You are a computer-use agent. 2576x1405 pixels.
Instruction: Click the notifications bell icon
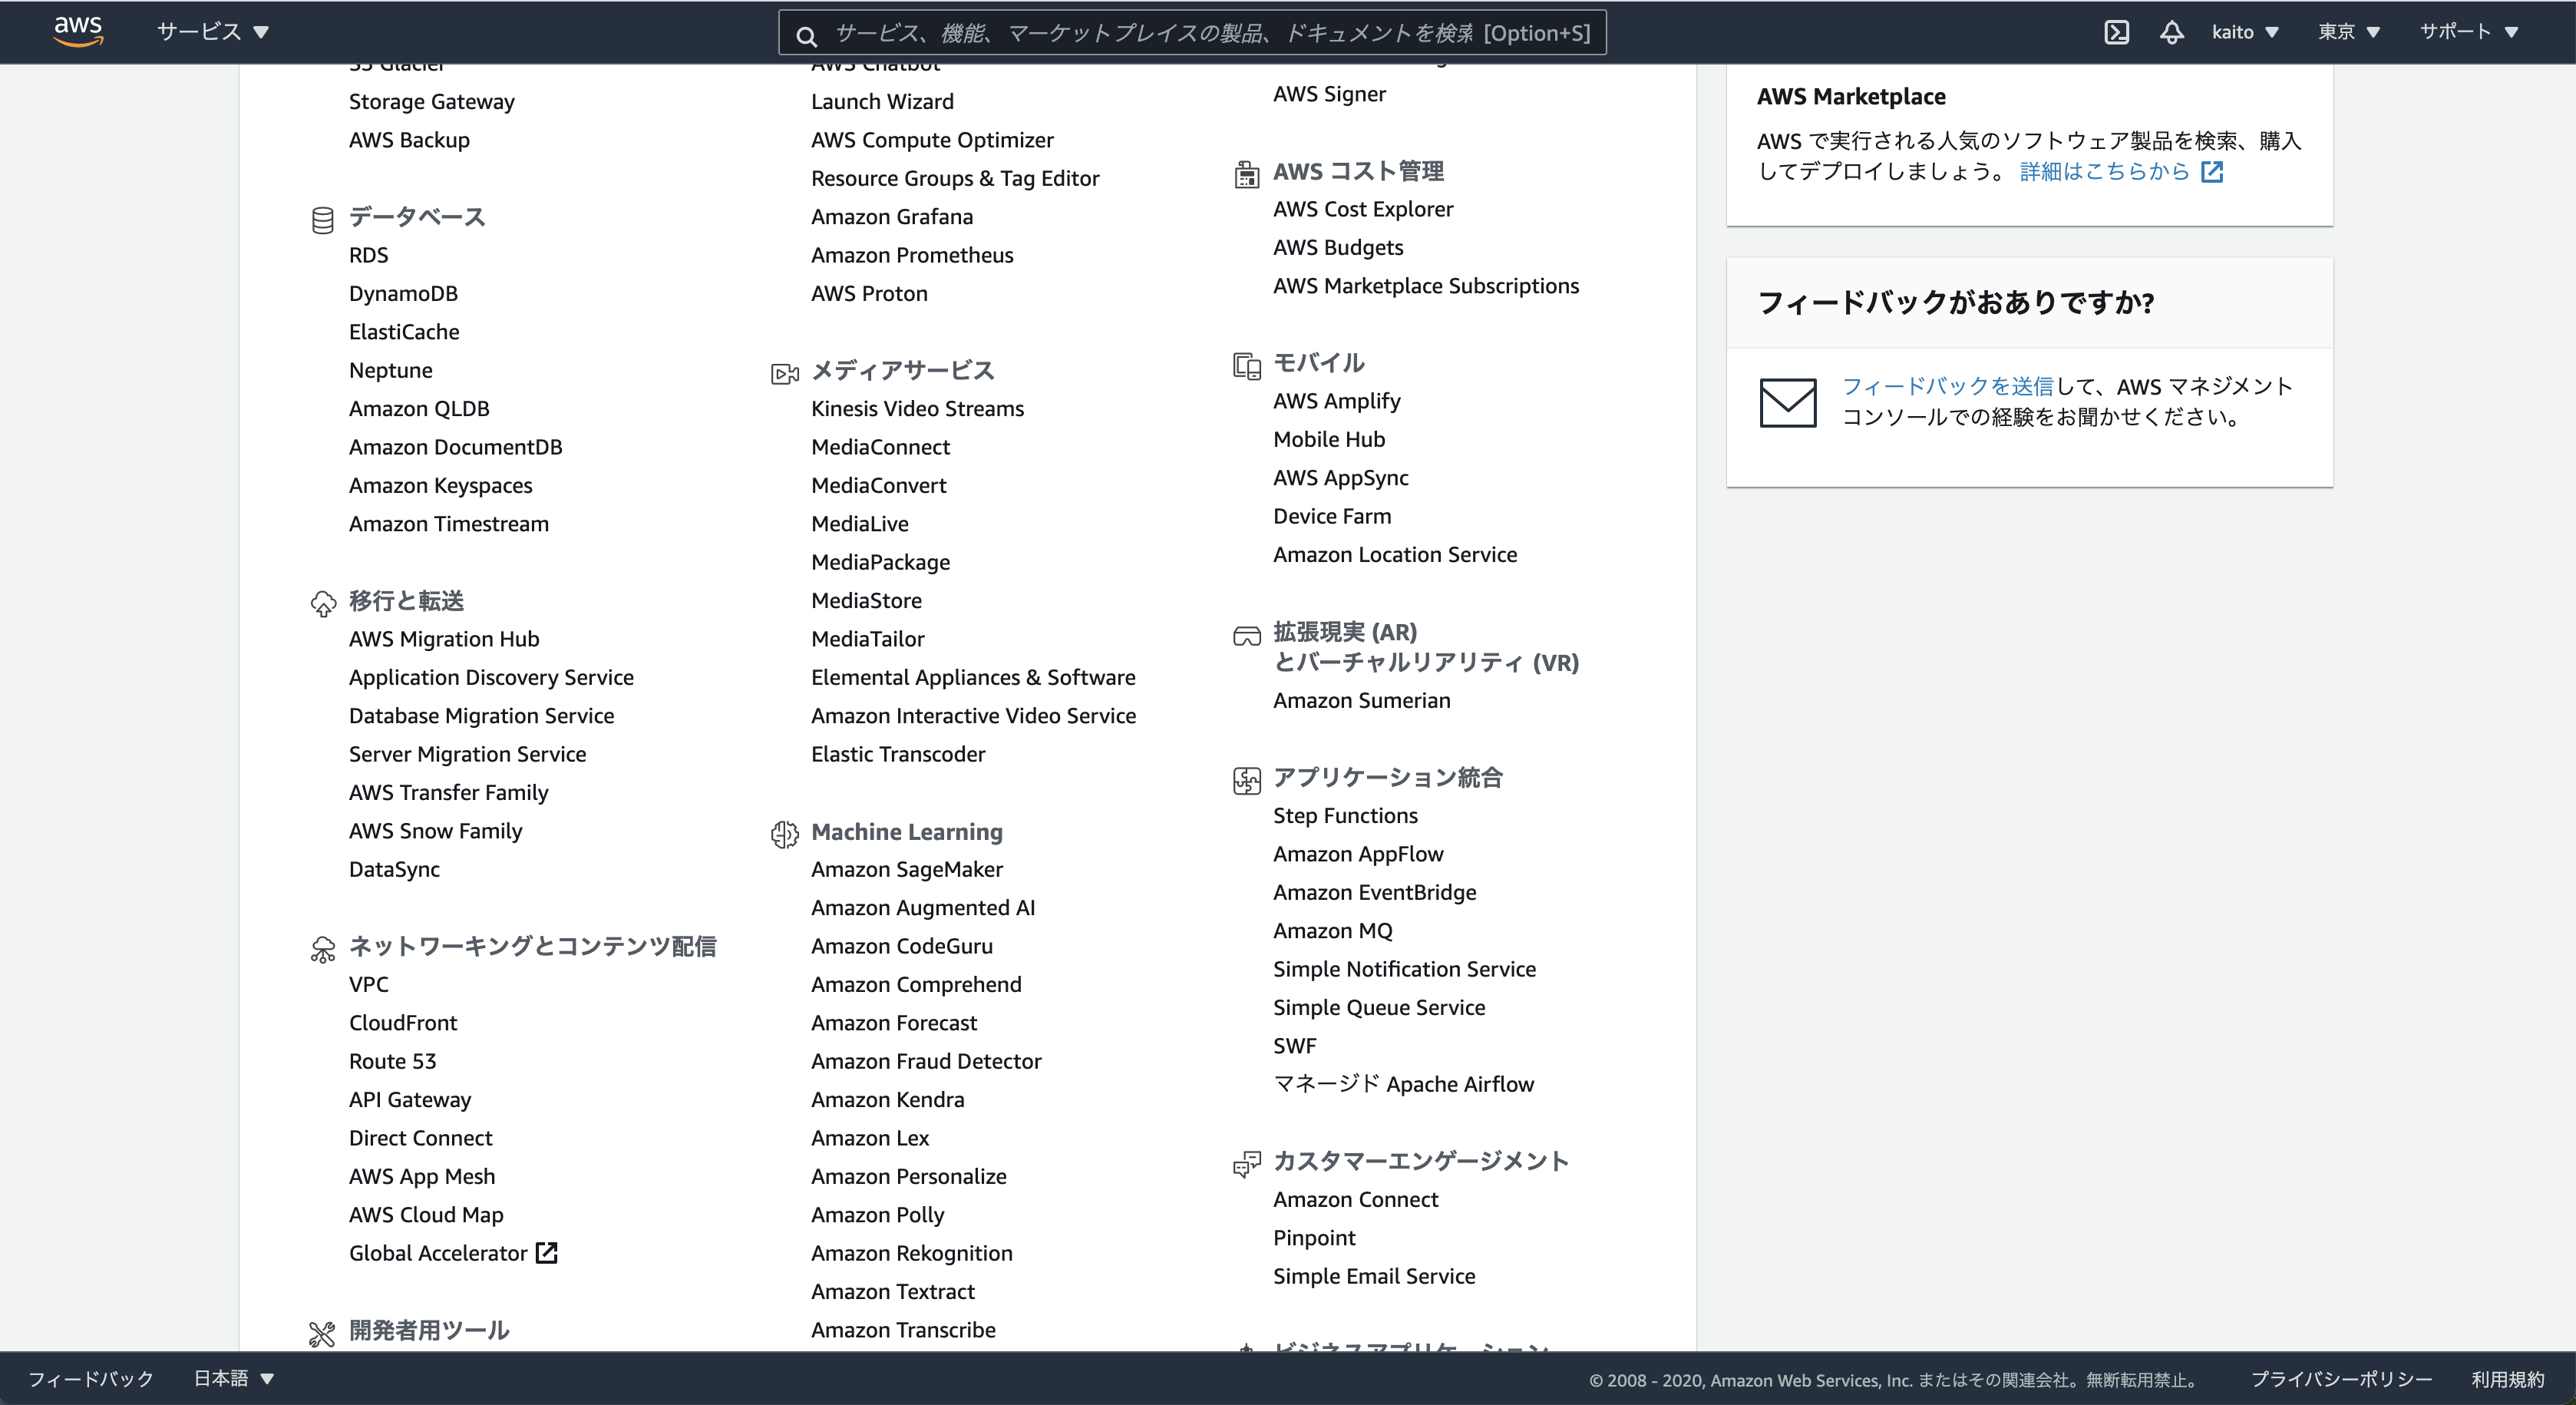(x=2171, y=32)
